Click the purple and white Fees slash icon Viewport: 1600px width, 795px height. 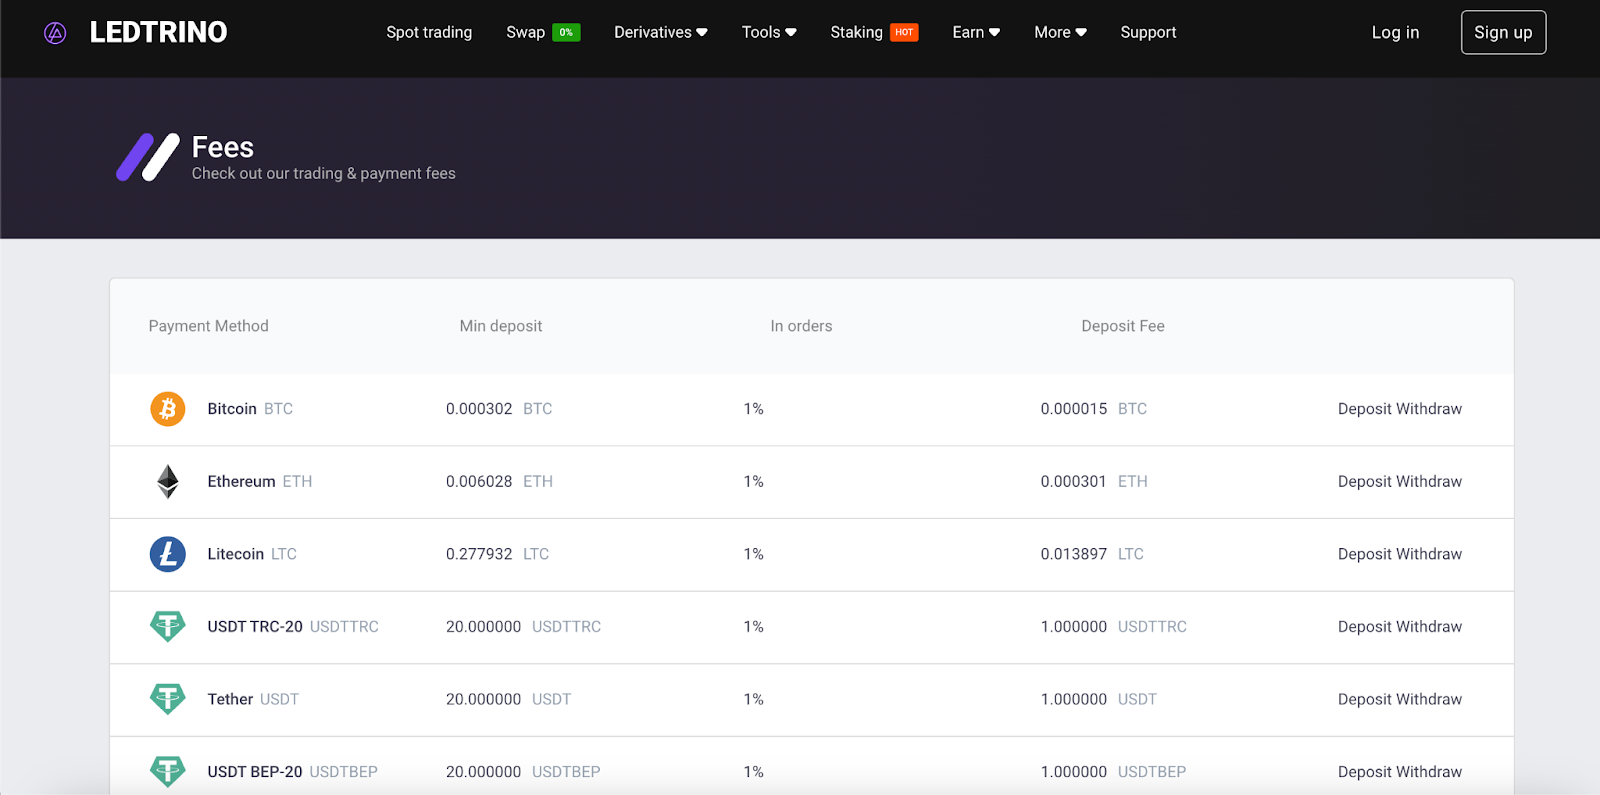[148, 158]
